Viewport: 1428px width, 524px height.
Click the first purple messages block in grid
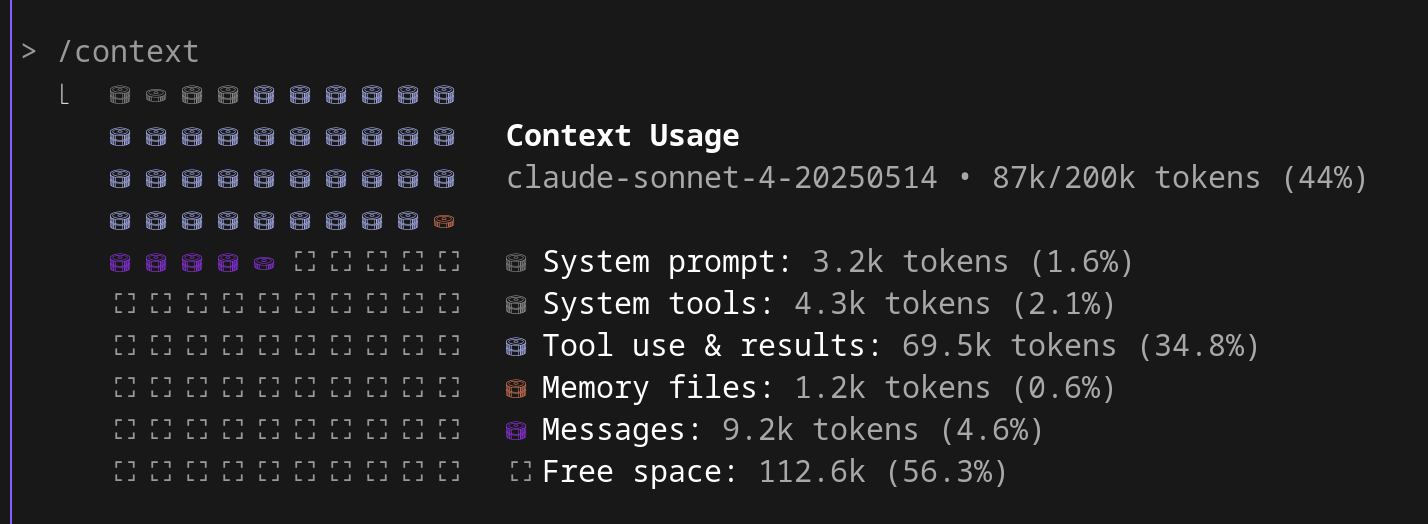click(x=120, y=263)
